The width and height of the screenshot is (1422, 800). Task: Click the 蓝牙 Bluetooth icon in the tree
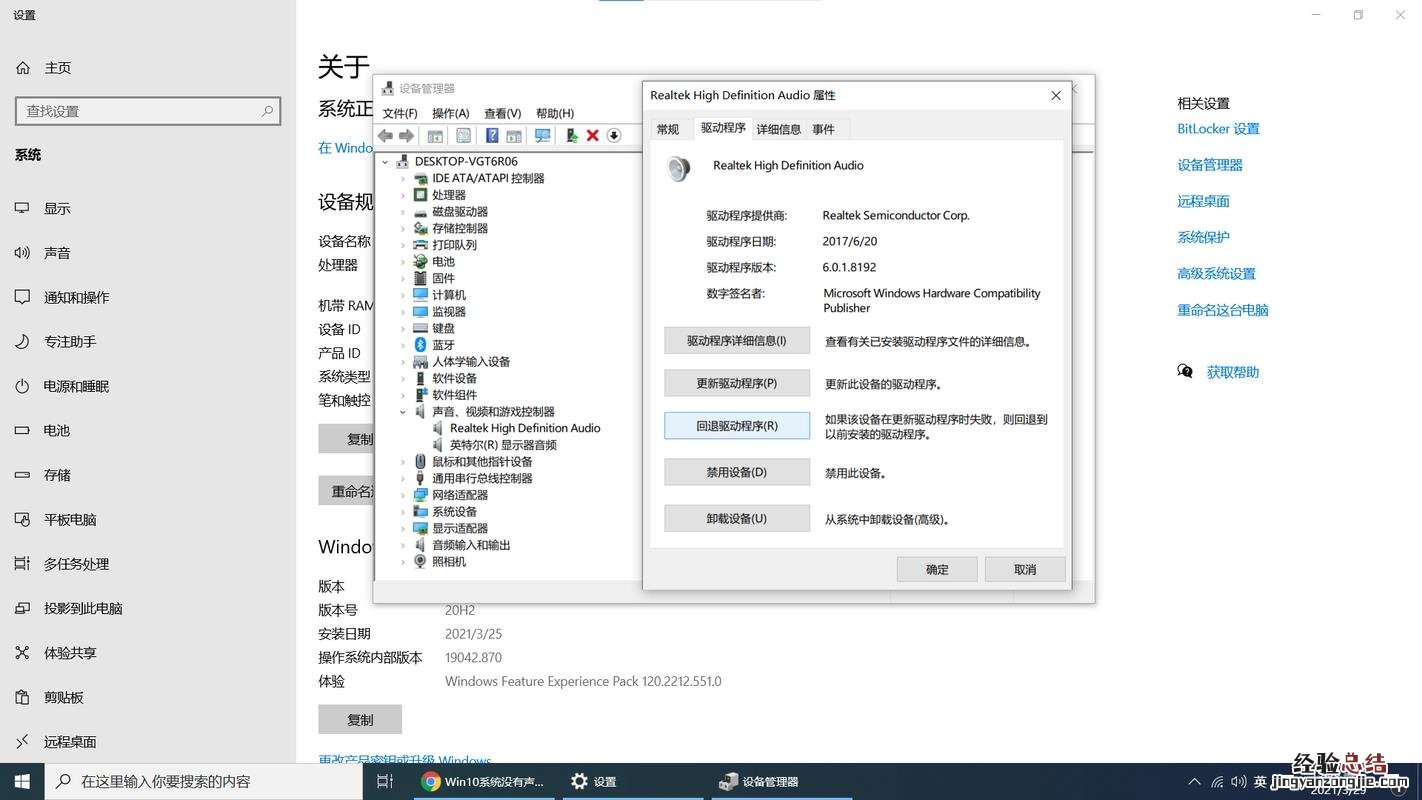click(x=421, y=345)
